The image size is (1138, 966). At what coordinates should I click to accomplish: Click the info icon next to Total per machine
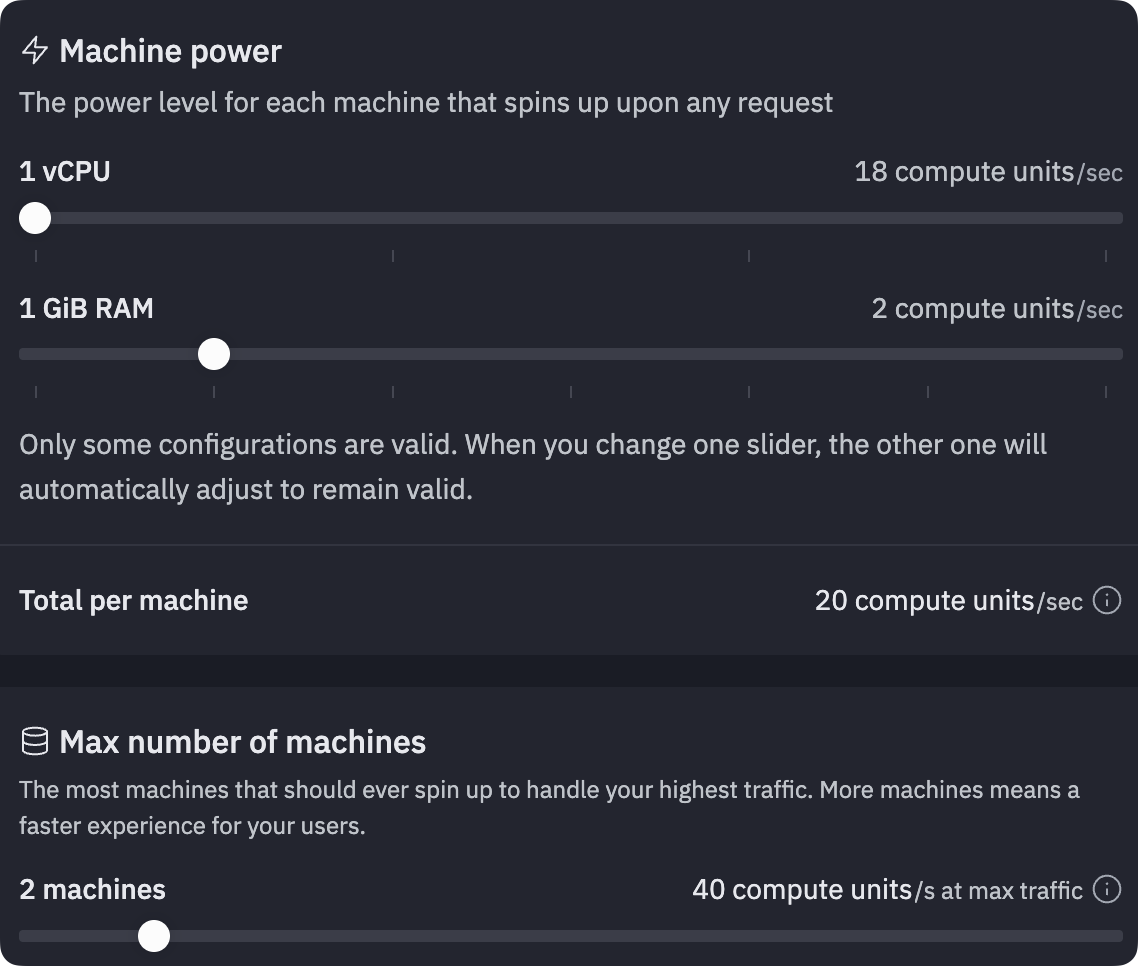[1108, 600]
